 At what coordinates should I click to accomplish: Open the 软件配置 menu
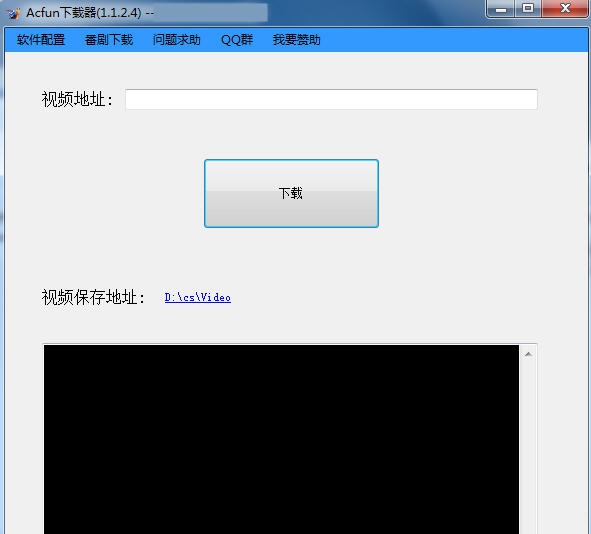41,40
